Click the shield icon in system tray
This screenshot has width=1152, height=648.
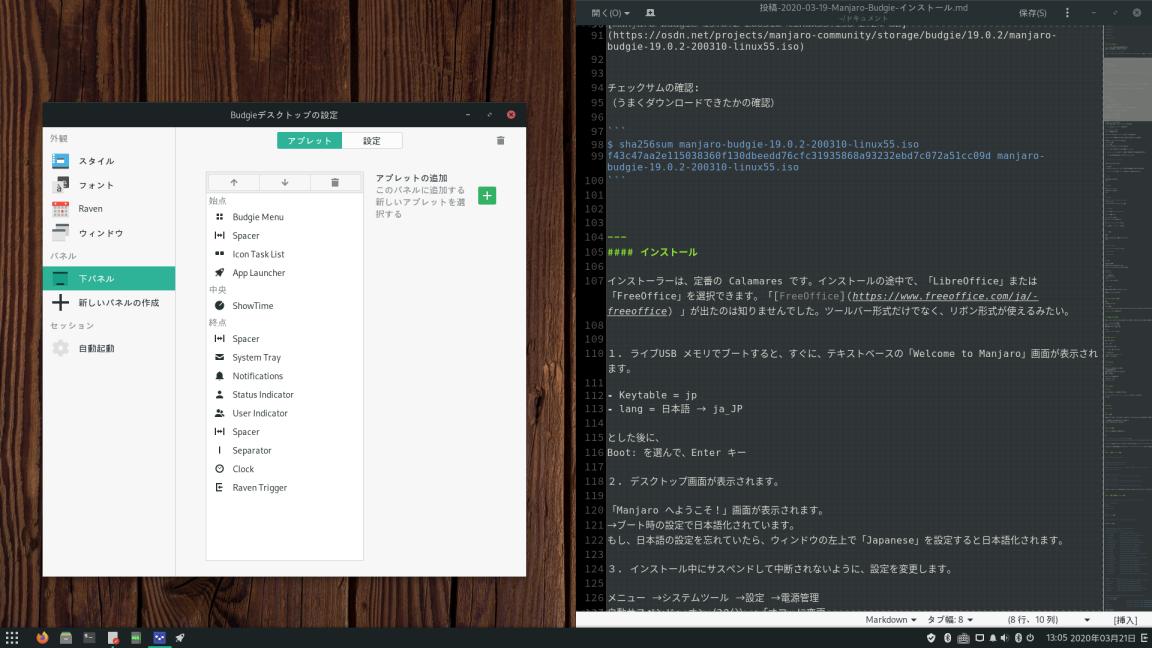931,638
